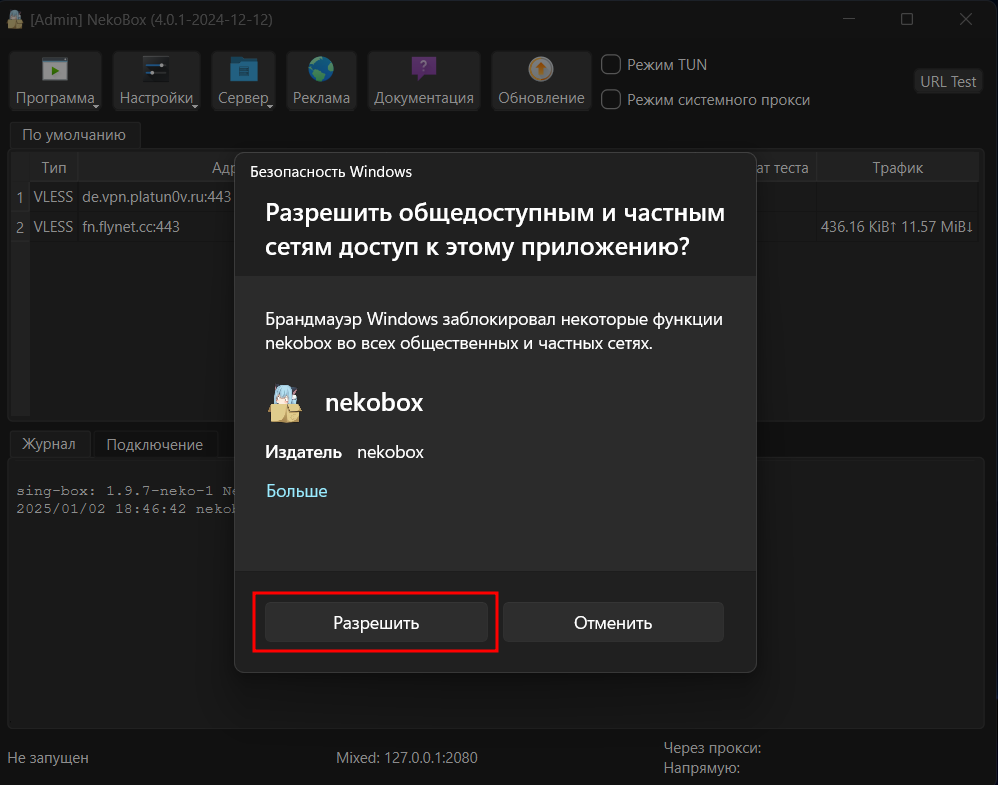998x785 pixels.
Task: Enable the Режим TUN checkbox
Action: pos(611,65)
